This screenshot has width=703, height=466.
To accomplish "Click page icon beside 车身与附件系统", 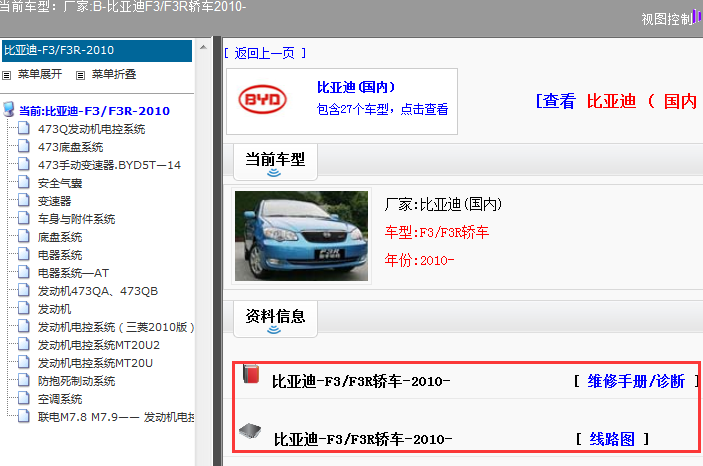I will [24, 218].
